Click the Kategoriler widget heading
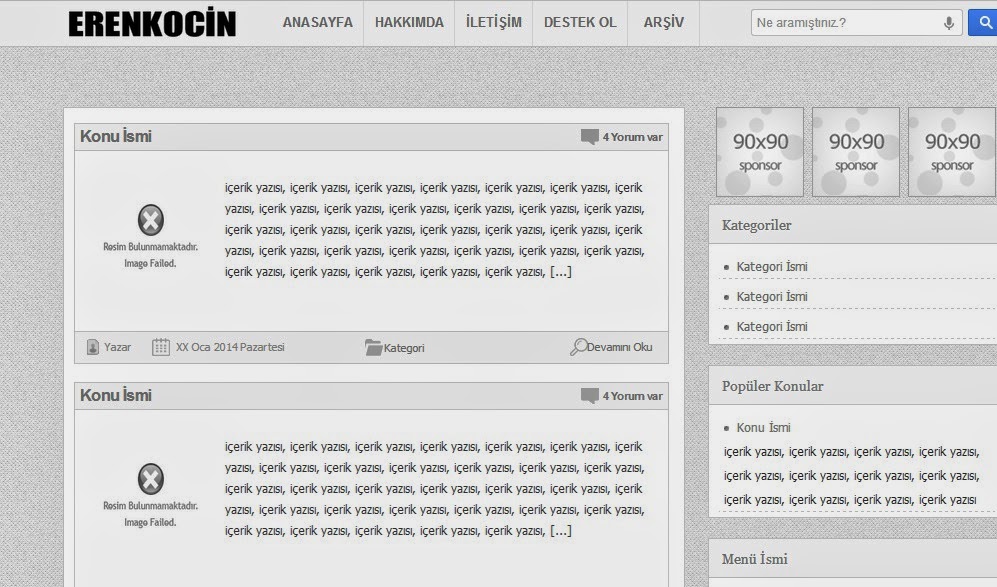 [757, 225]
